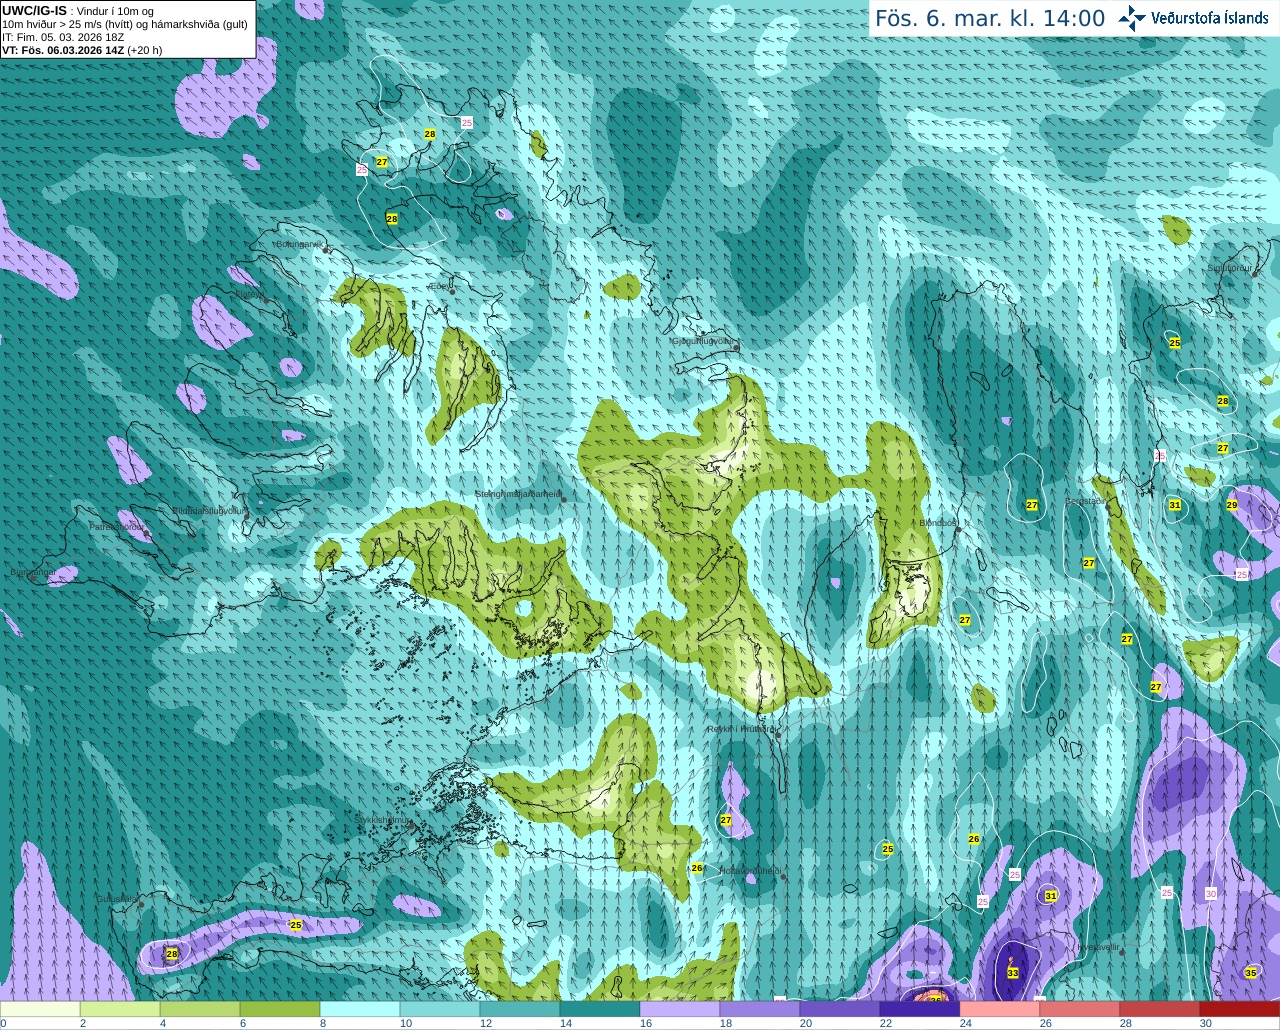Select the 12–14 m/s teal legend swatch
The height and width of the screenshot is (1030, 1280).
(520, 1009)
